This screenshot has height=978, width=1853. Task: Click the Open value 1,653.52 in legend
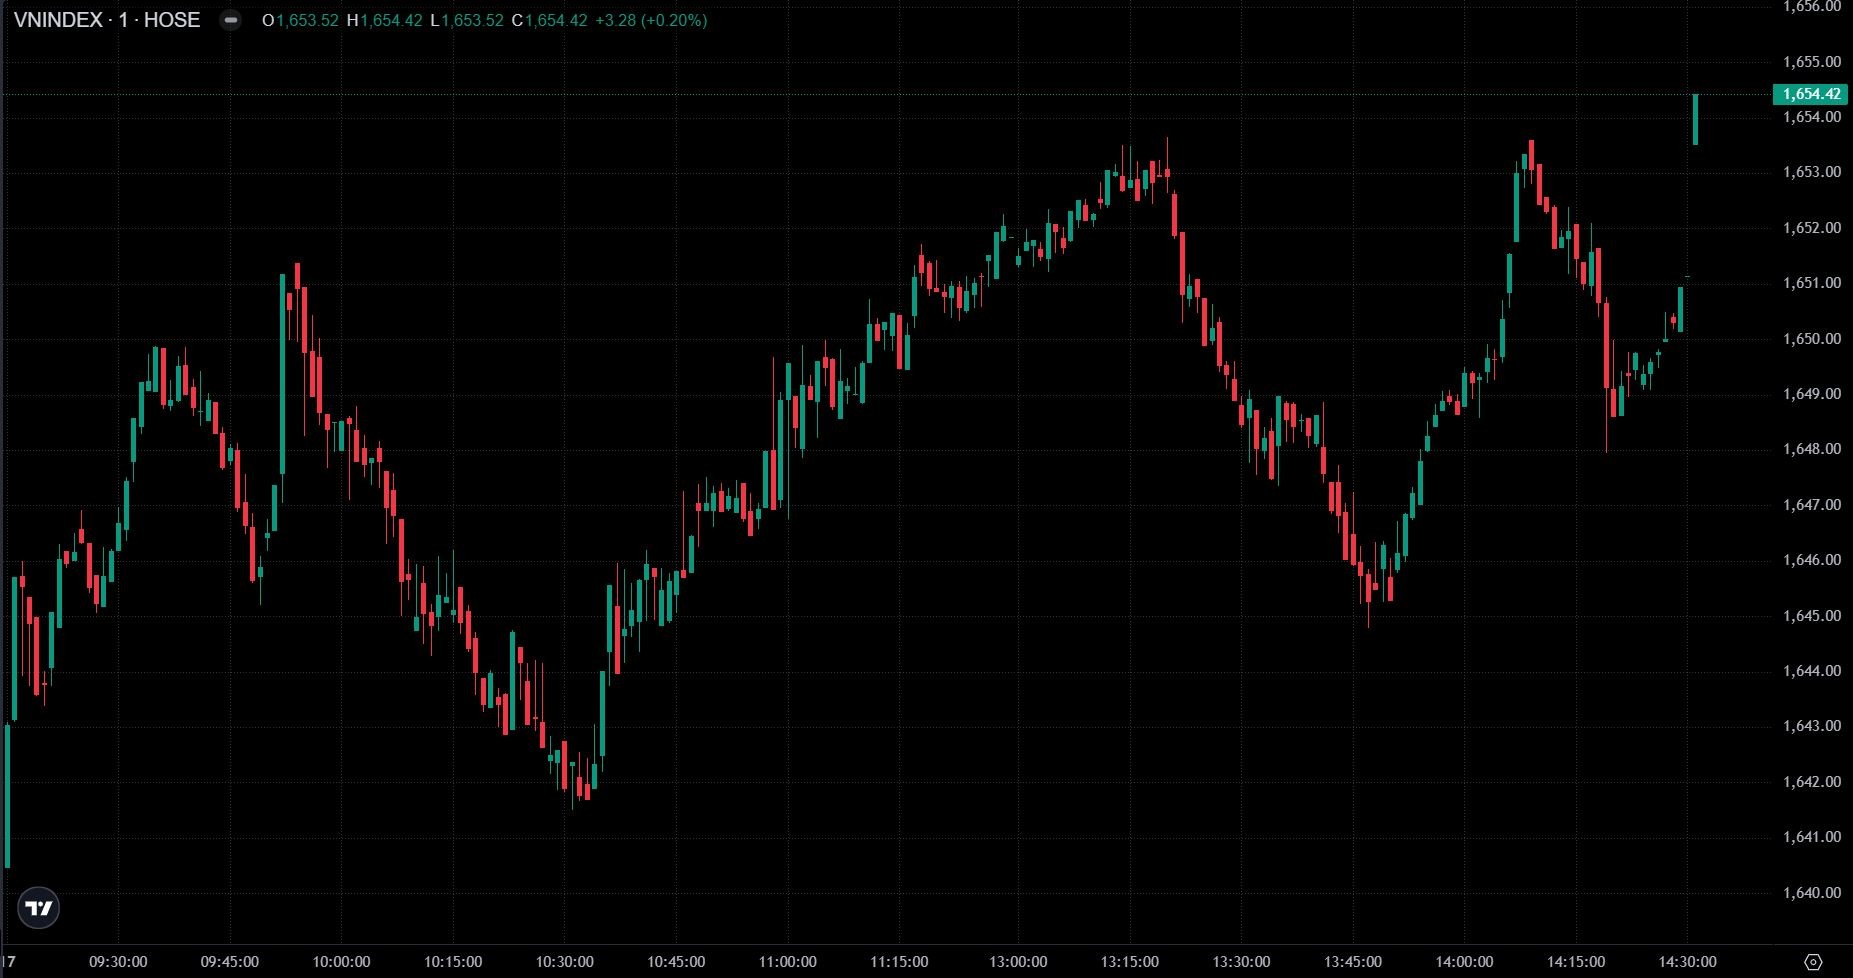pyautogui.click(x=307, y=20)
